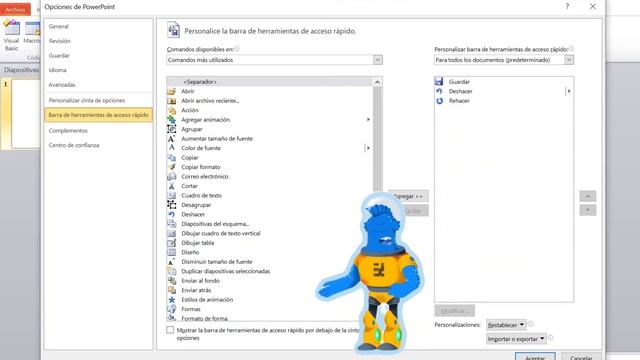The image size is (640, 360).
Task: Expand Color de fuente split arrow
Action: click(368, 148)
